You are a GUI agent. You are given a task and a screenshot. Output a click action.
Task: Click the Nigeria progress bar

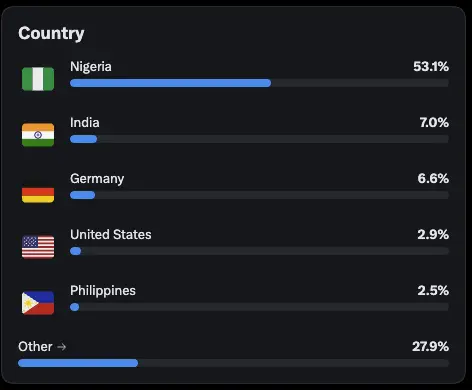[259, 83]
